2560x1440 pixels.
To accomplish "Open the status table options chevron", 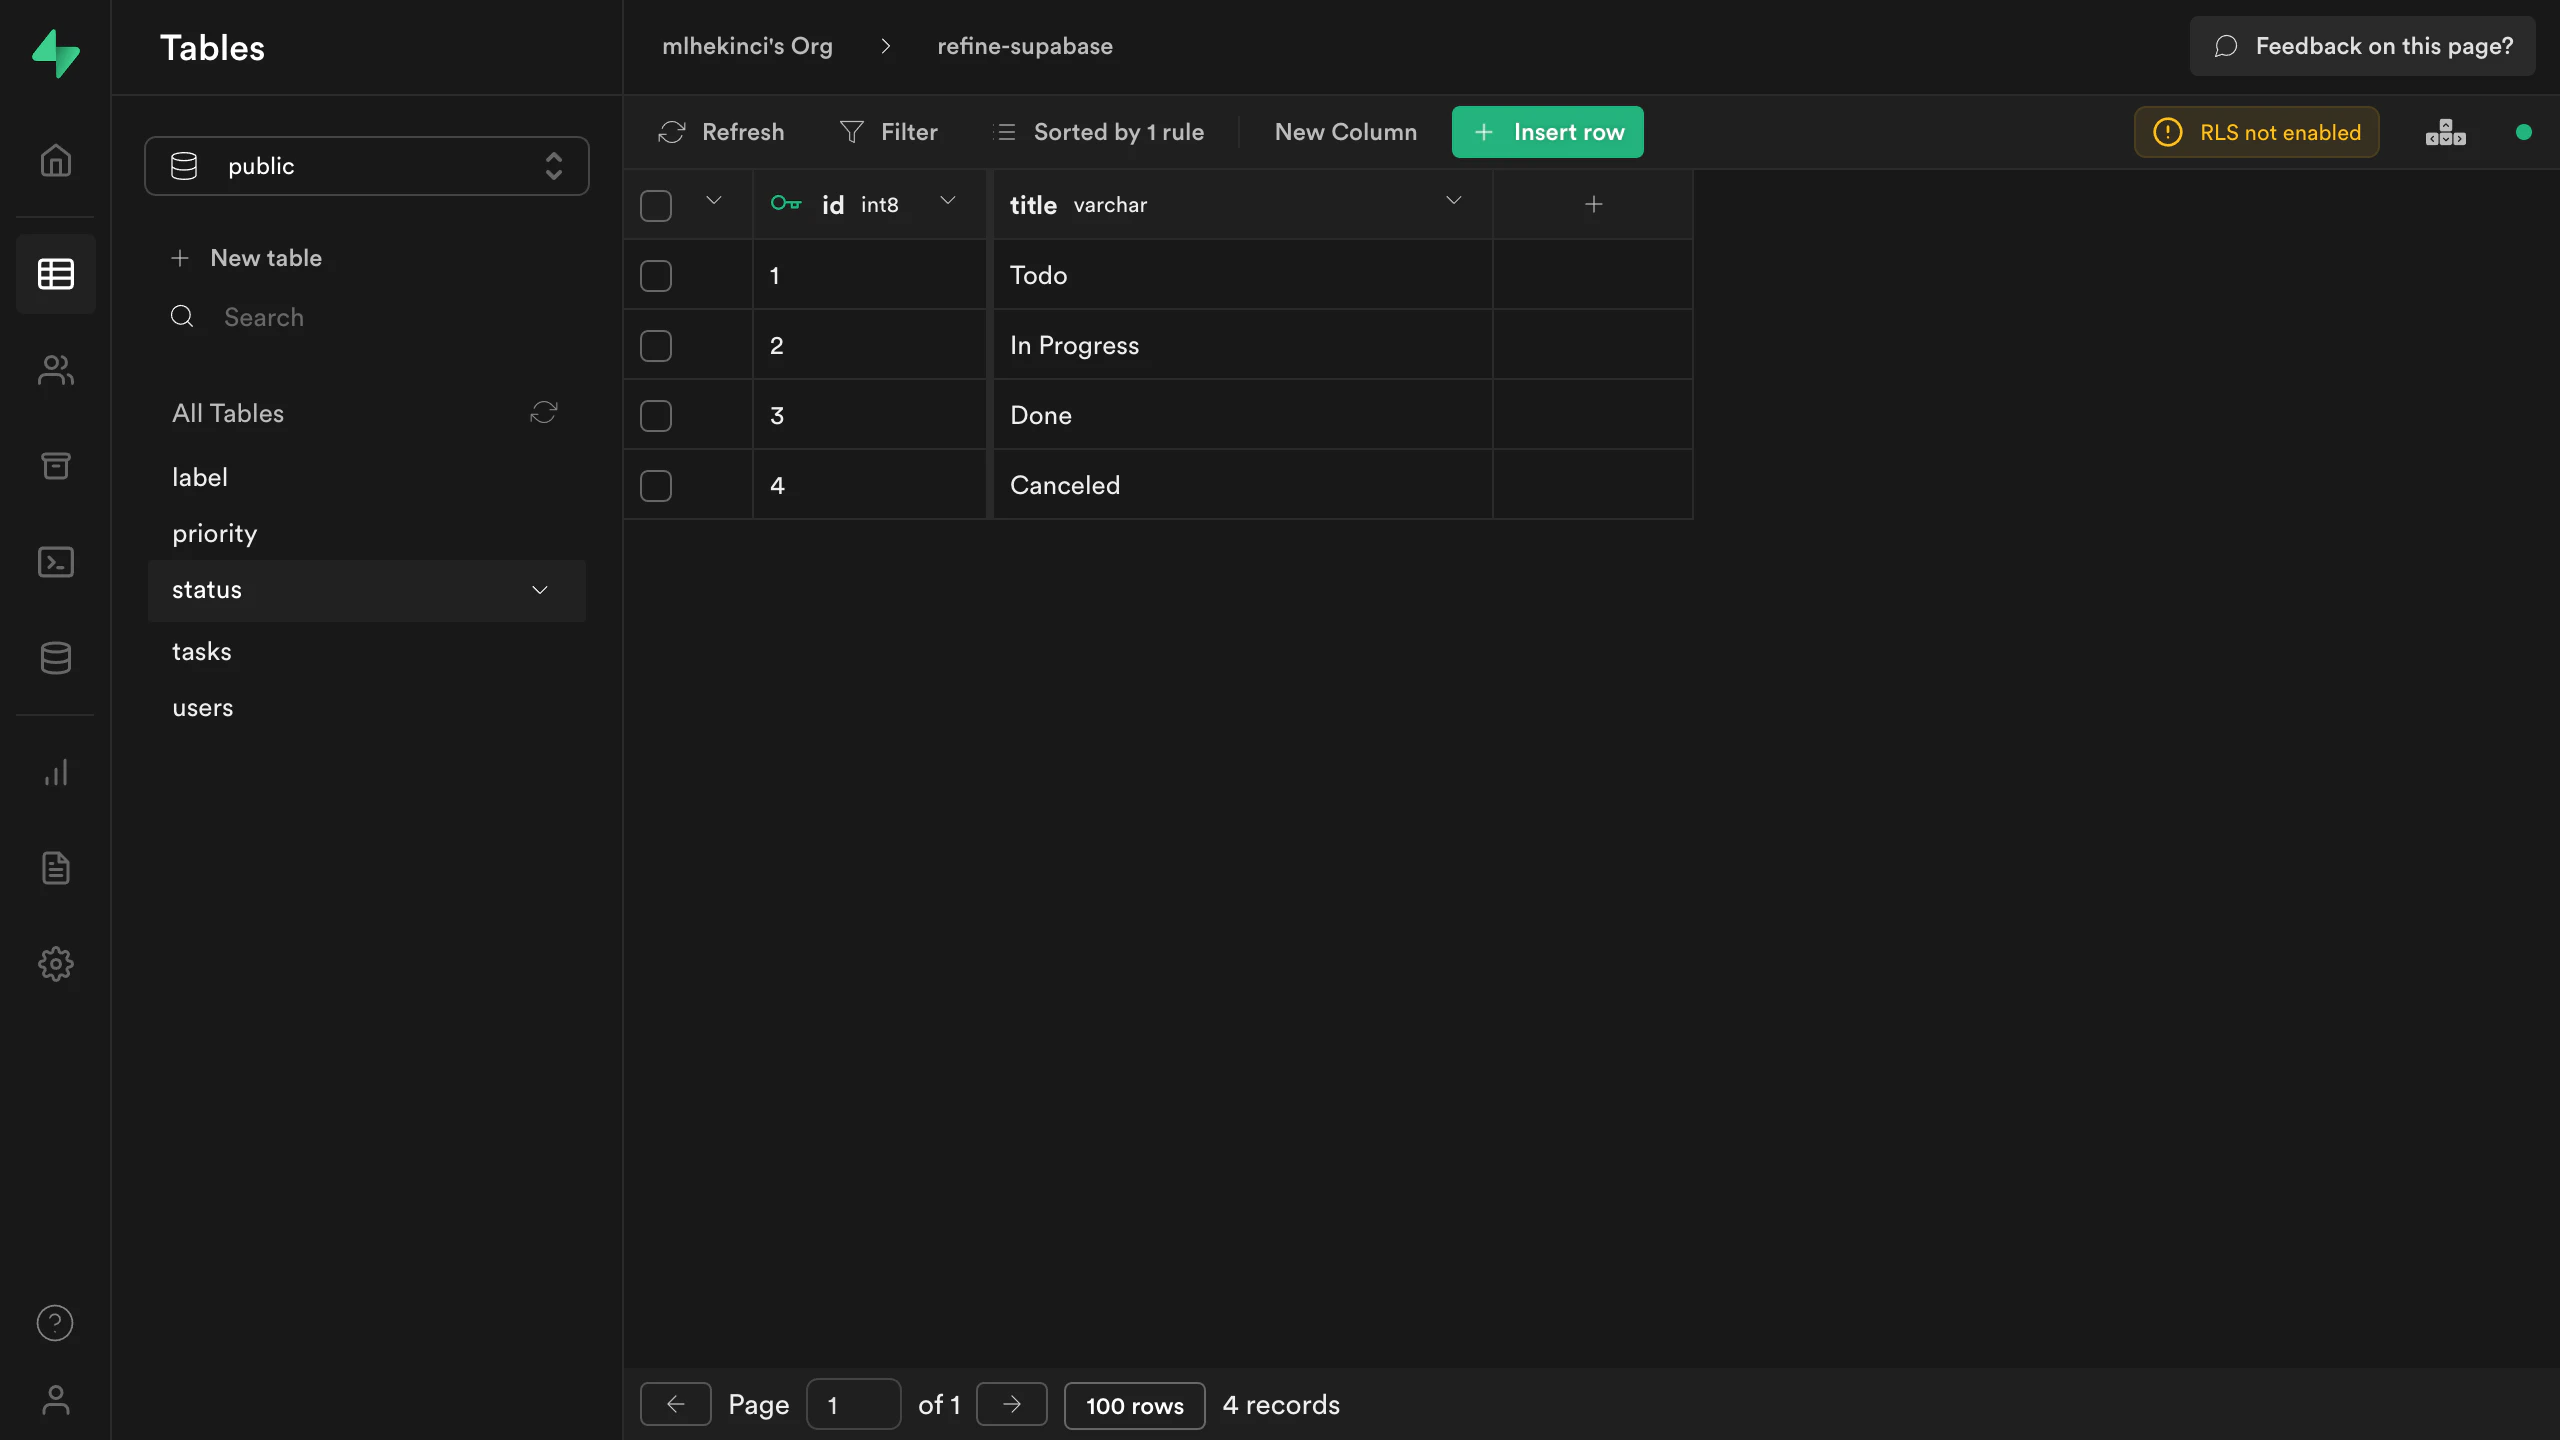I will [x=540, y=590].
